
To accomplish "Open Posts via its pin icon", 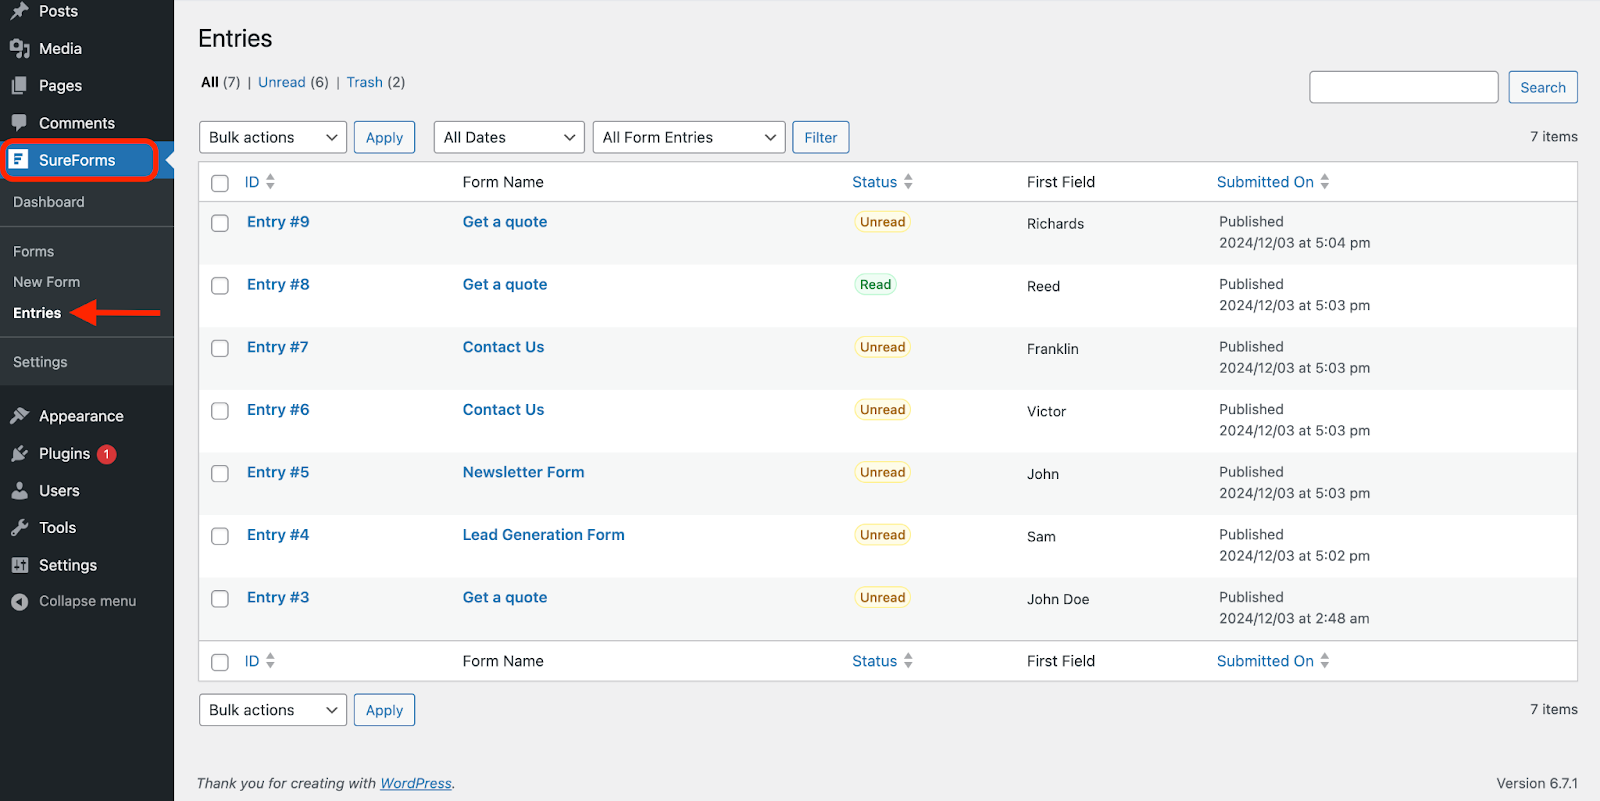I will (19, 11).
